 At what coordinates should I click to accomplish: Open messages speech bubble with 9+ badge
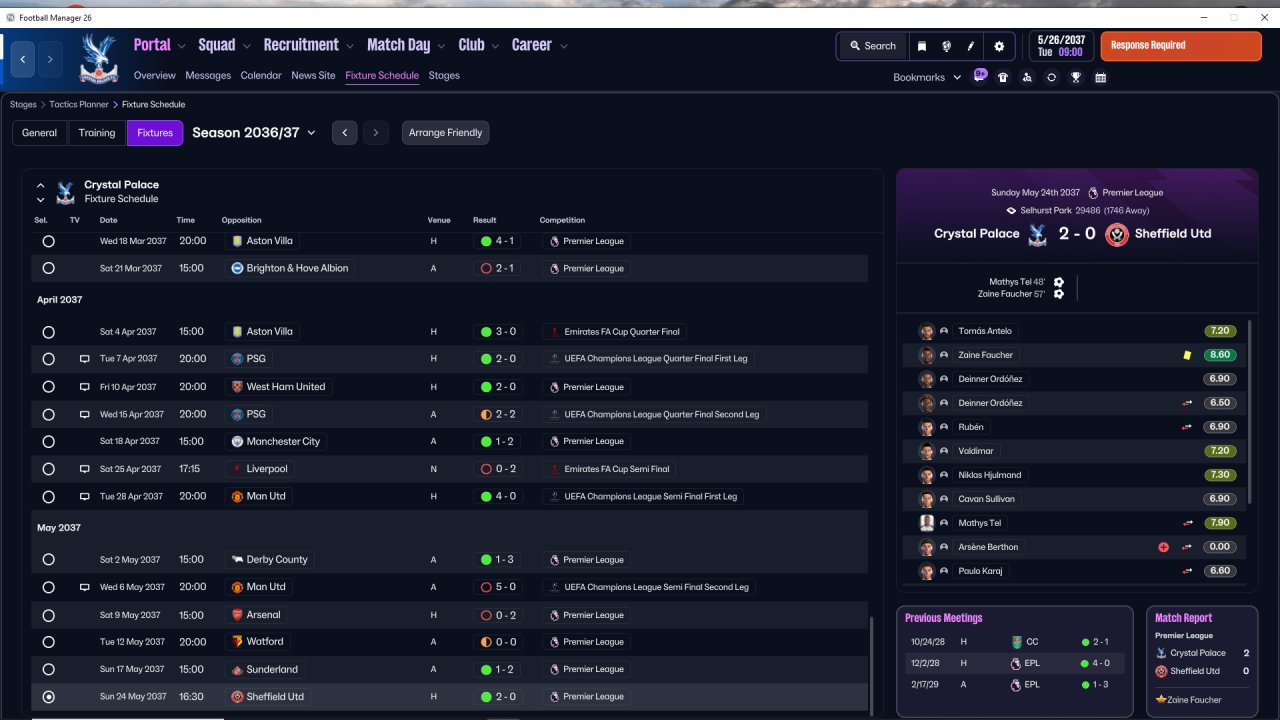pyautogui.click(x=980, y=76)
